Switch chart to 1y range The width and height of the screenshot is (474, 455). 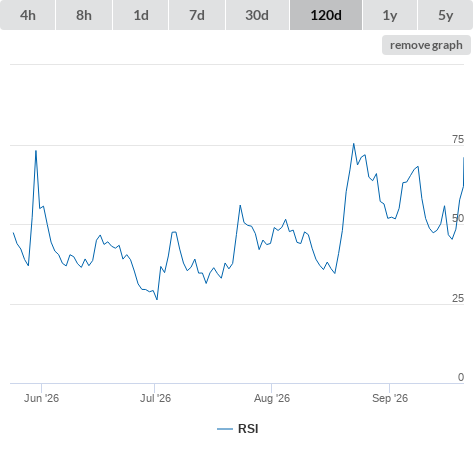coord(390,15)
